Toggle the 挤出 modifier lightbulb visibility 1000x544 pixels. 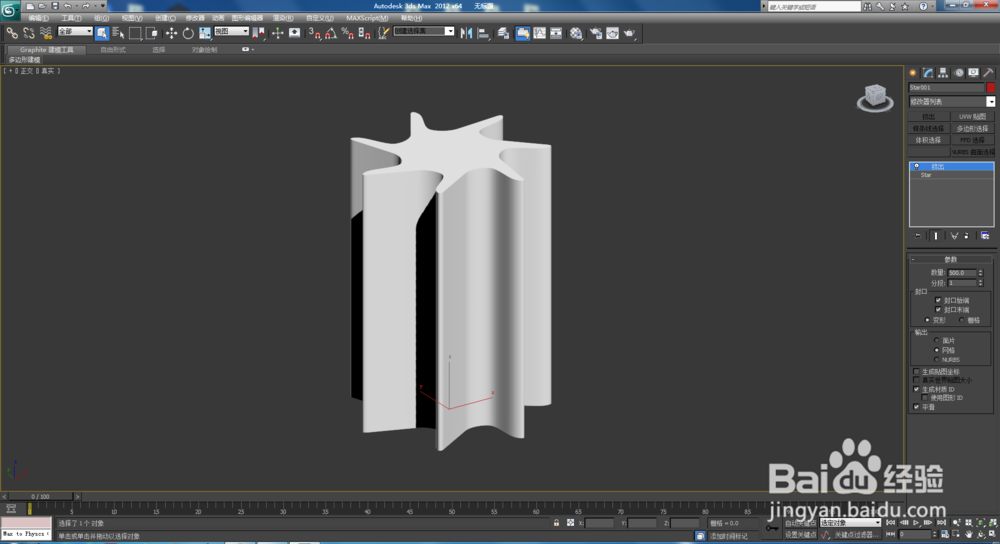click(917, 166)
